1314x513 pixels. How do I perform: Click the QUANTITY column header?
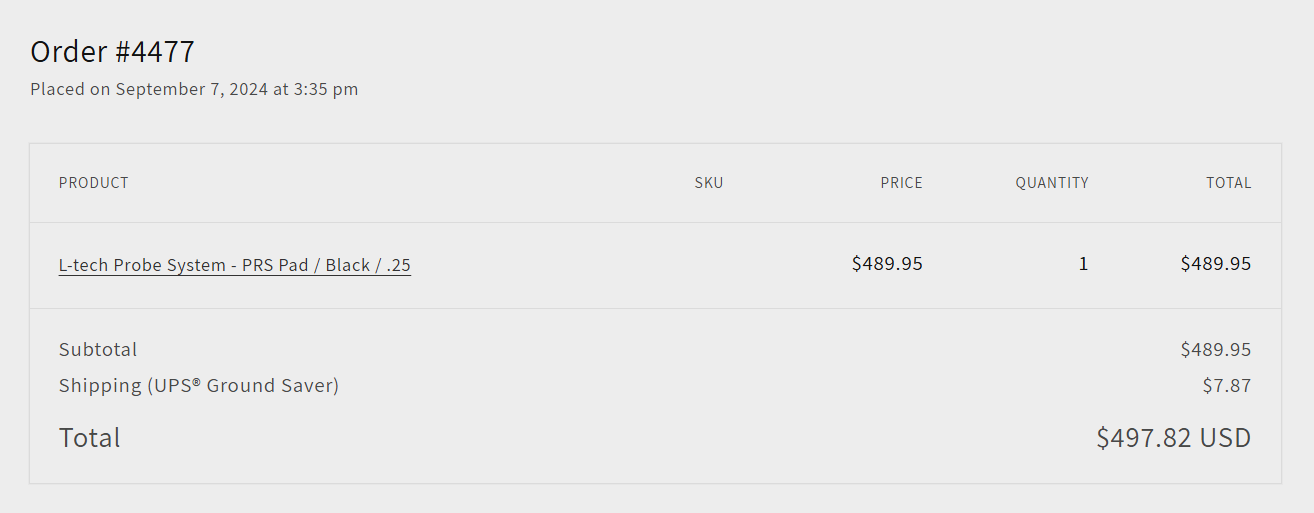coord(1052,183)
